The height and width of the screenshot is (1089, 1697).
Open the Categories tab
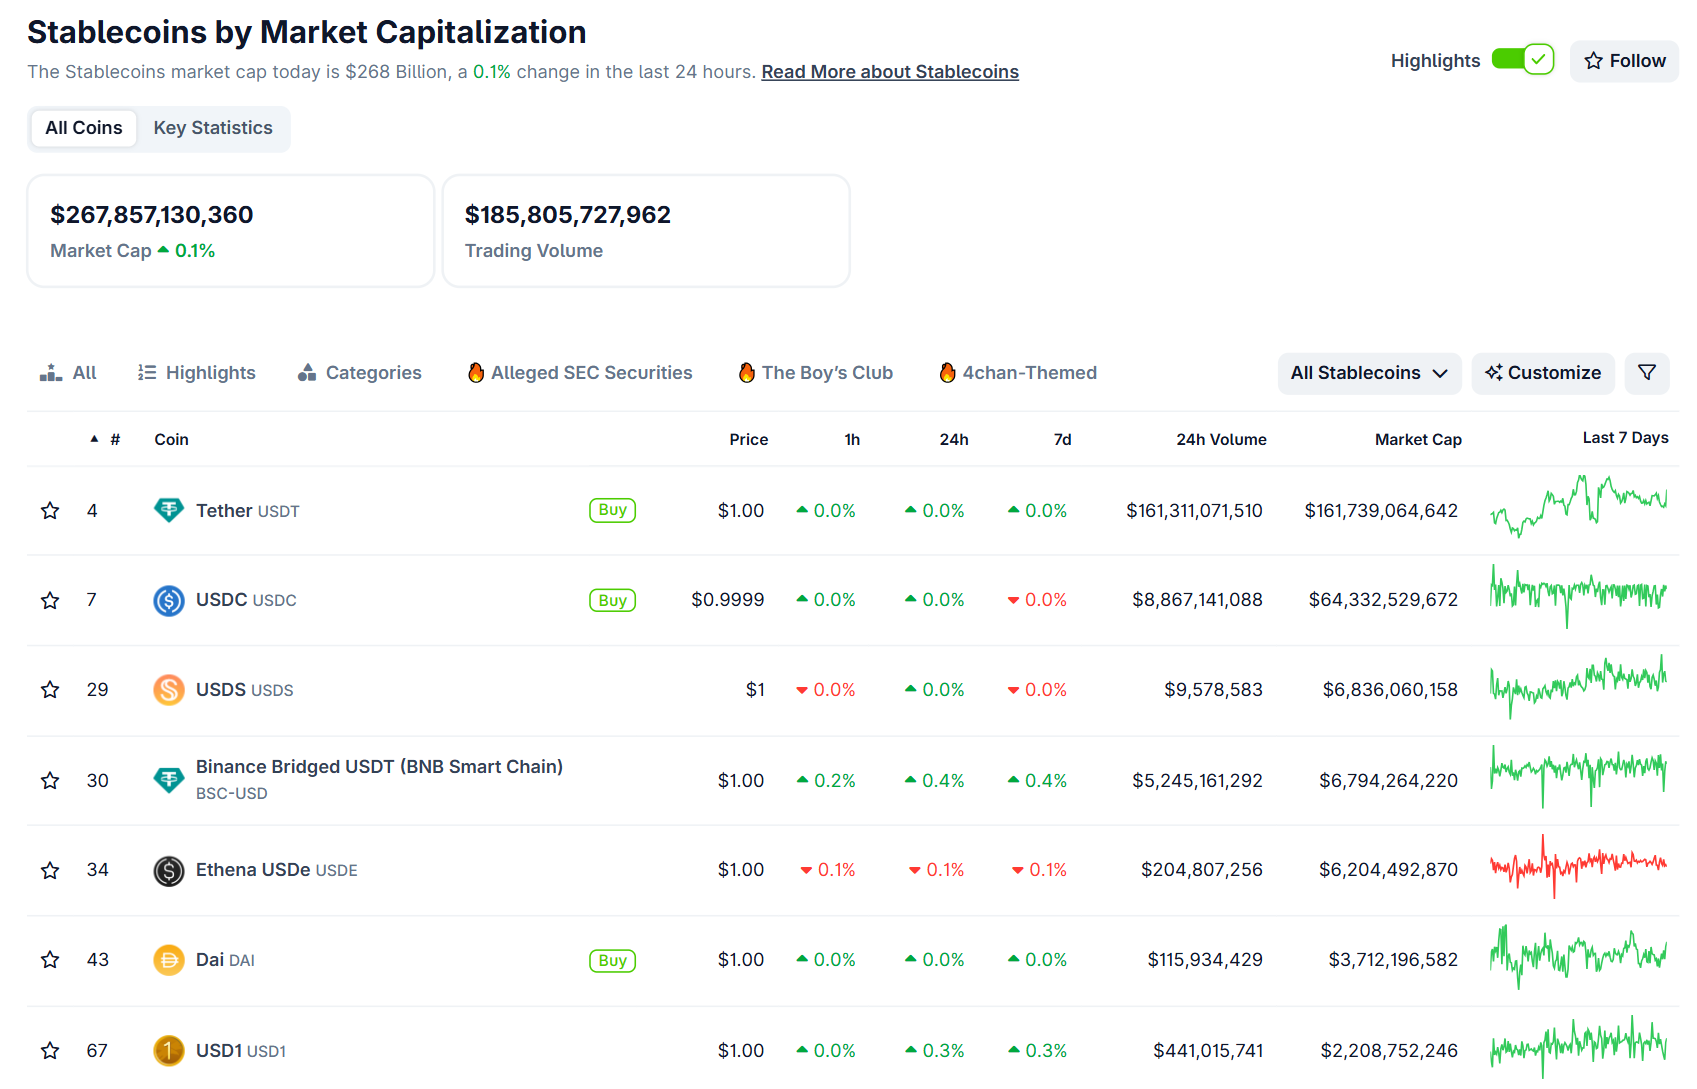360,373
